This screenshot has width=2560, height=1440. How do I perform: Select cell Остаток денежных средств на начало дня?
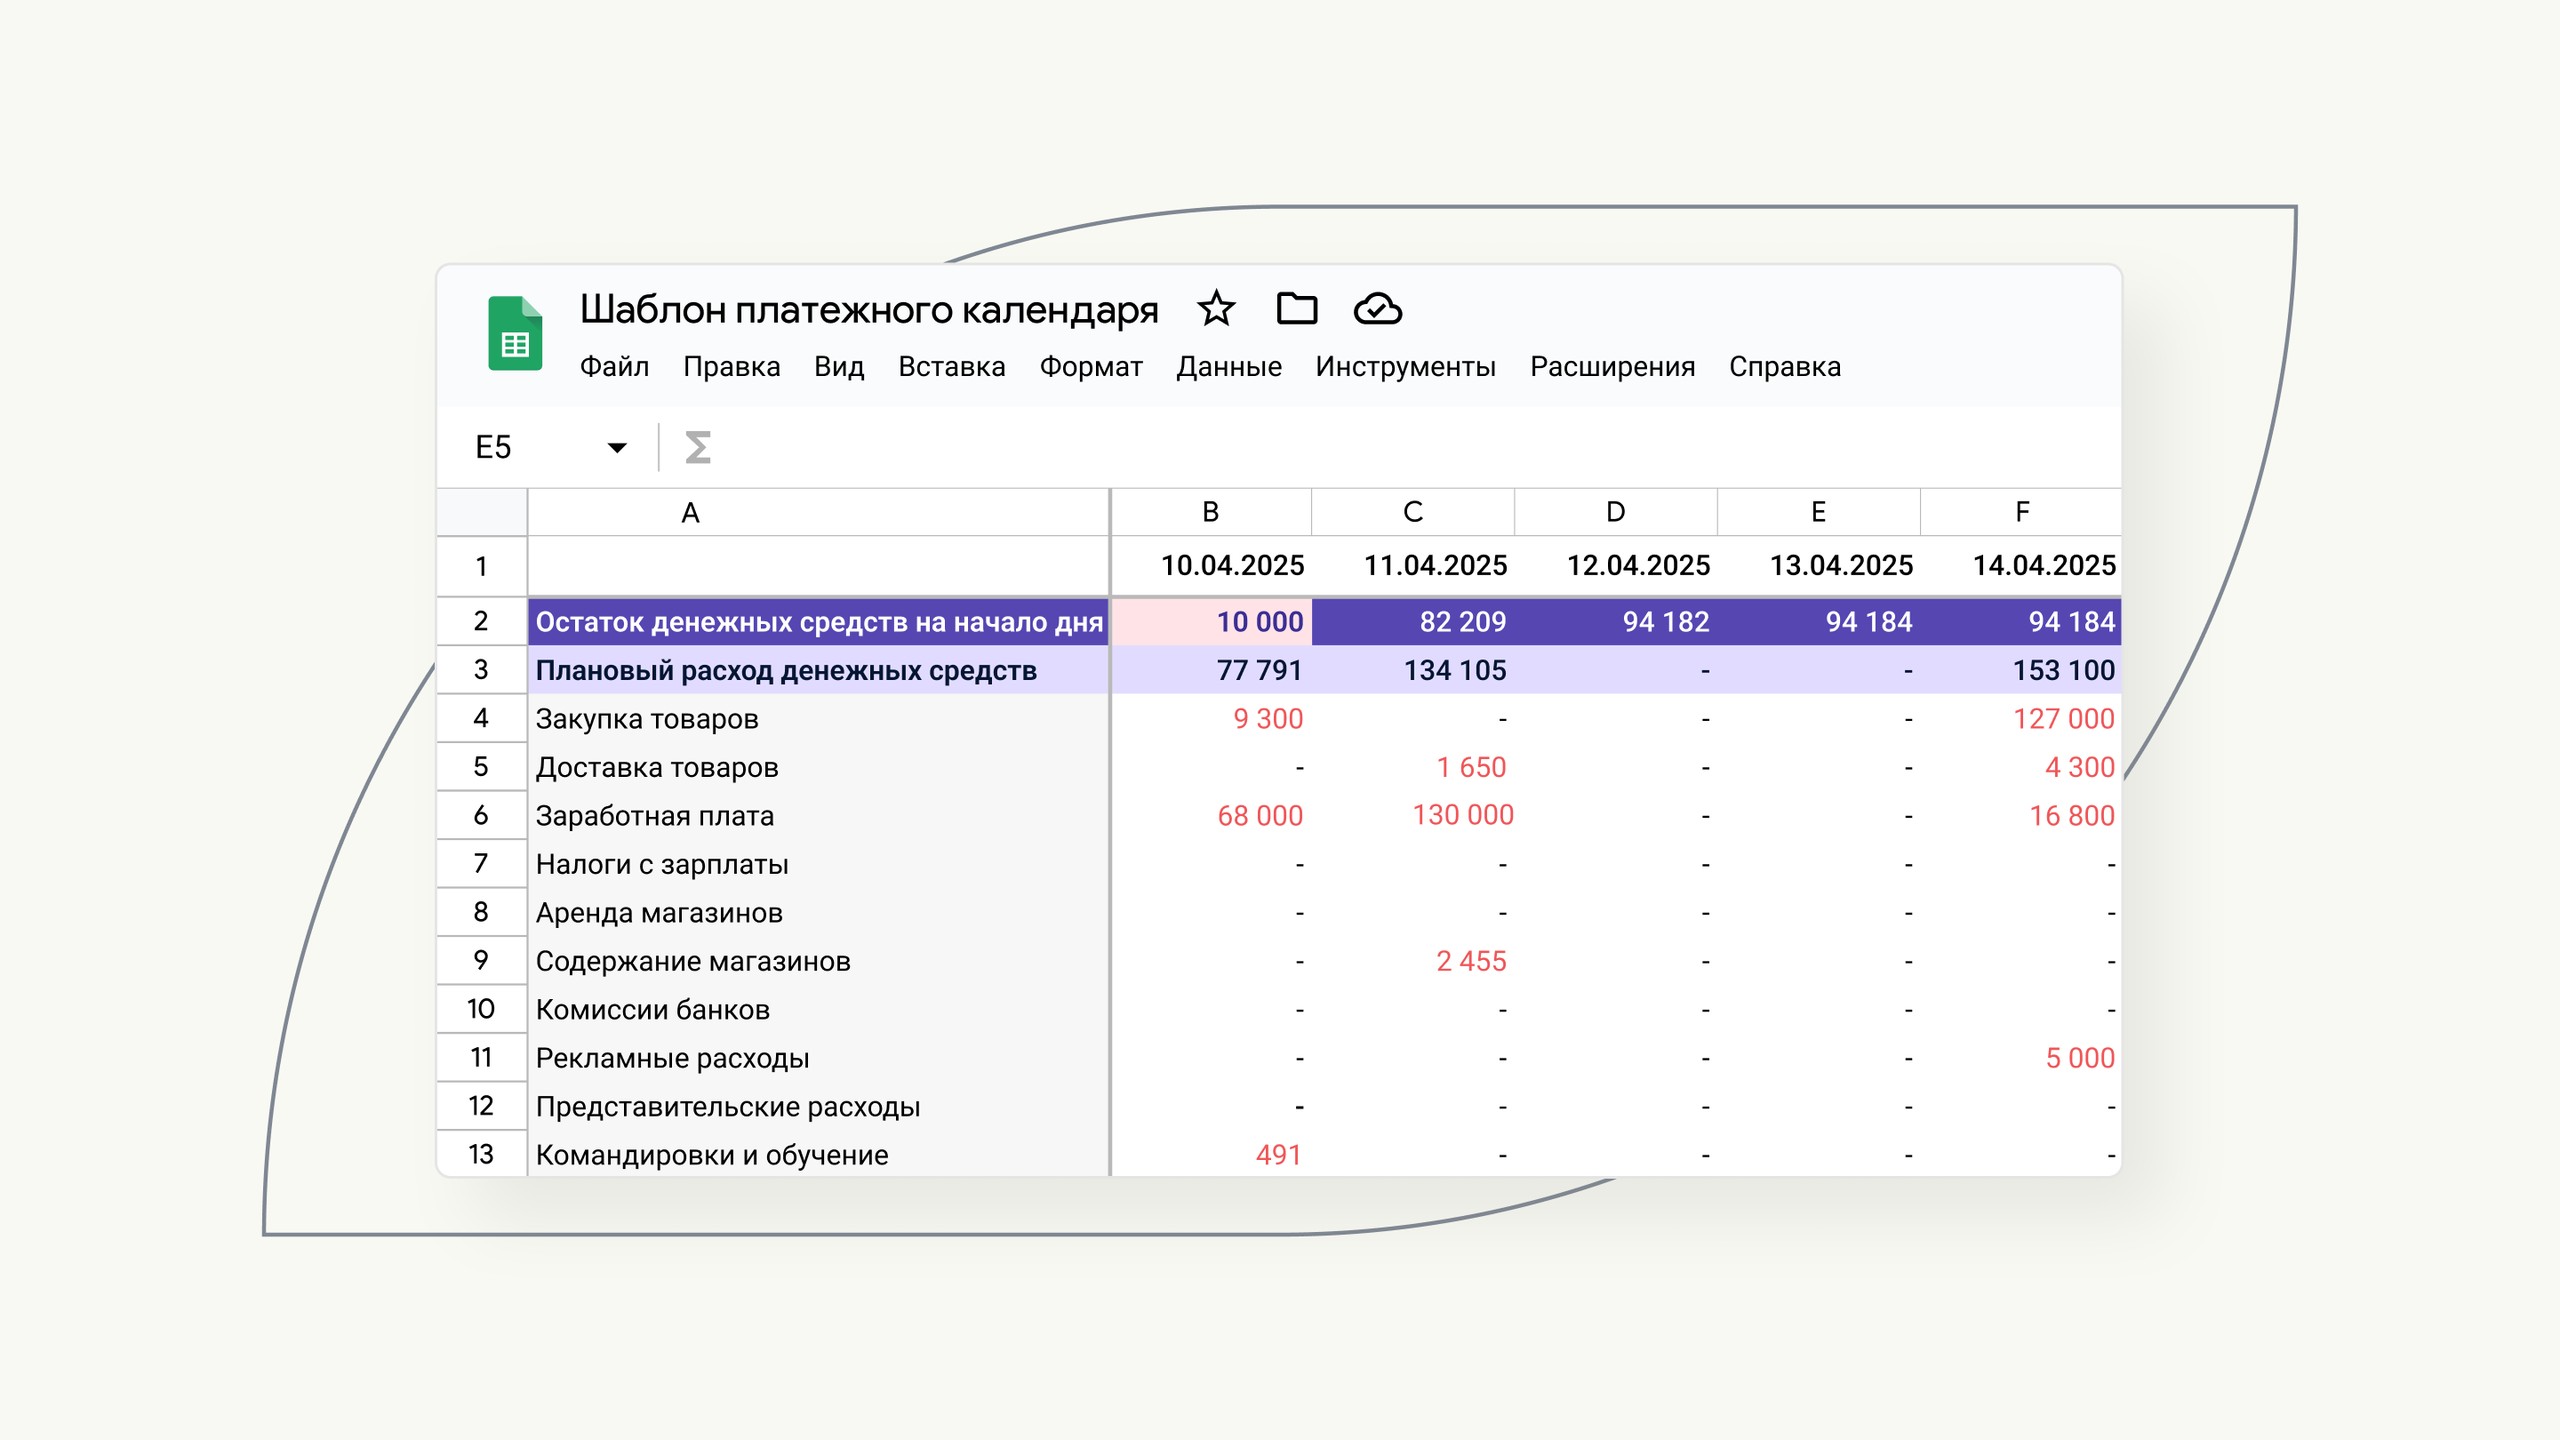pos(818,622)
